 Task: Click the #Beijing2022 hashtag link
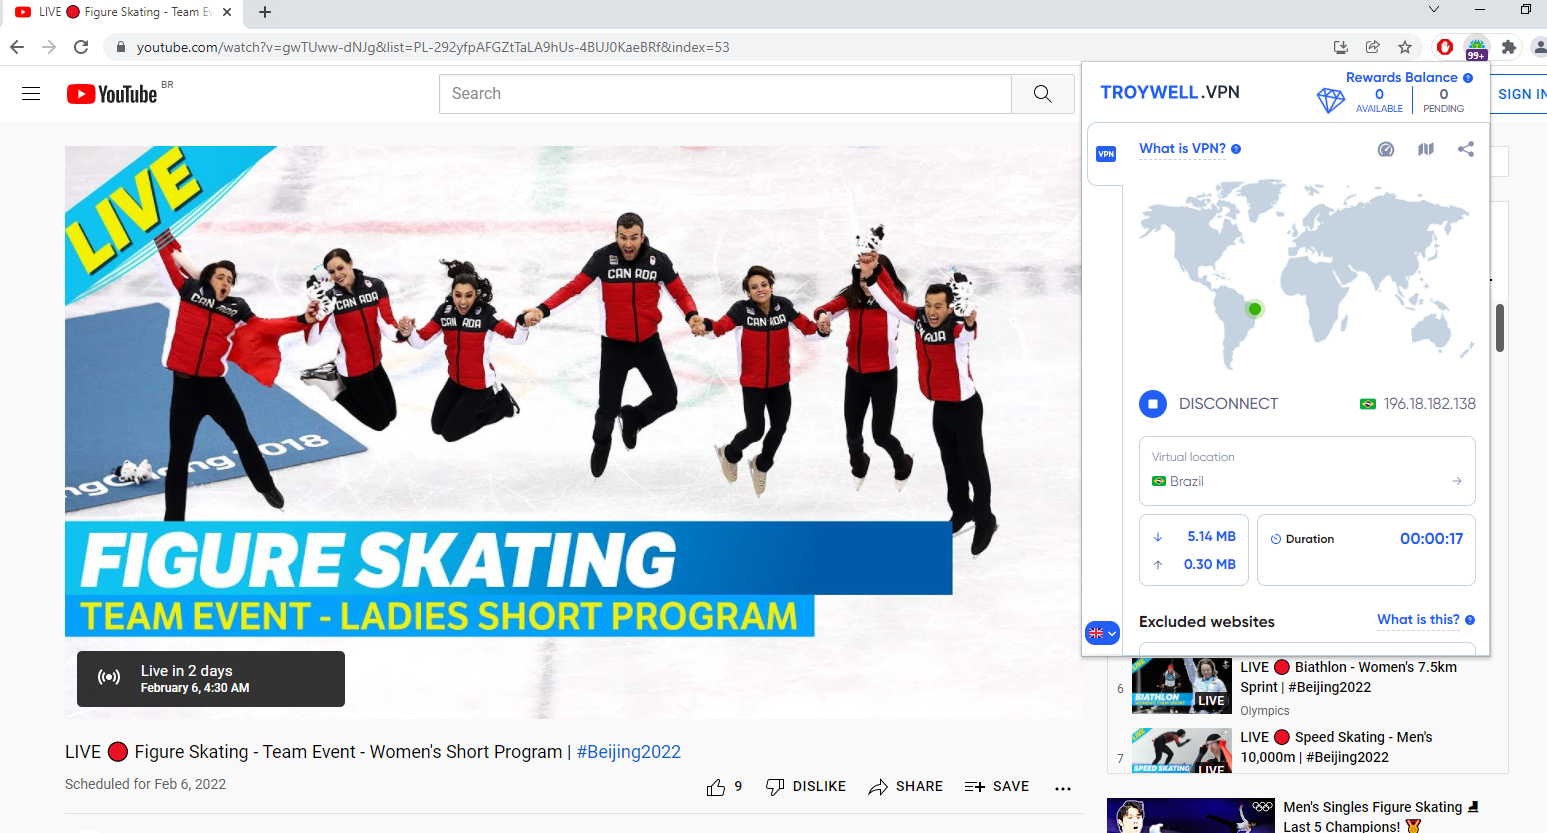[x=629, y=752]
